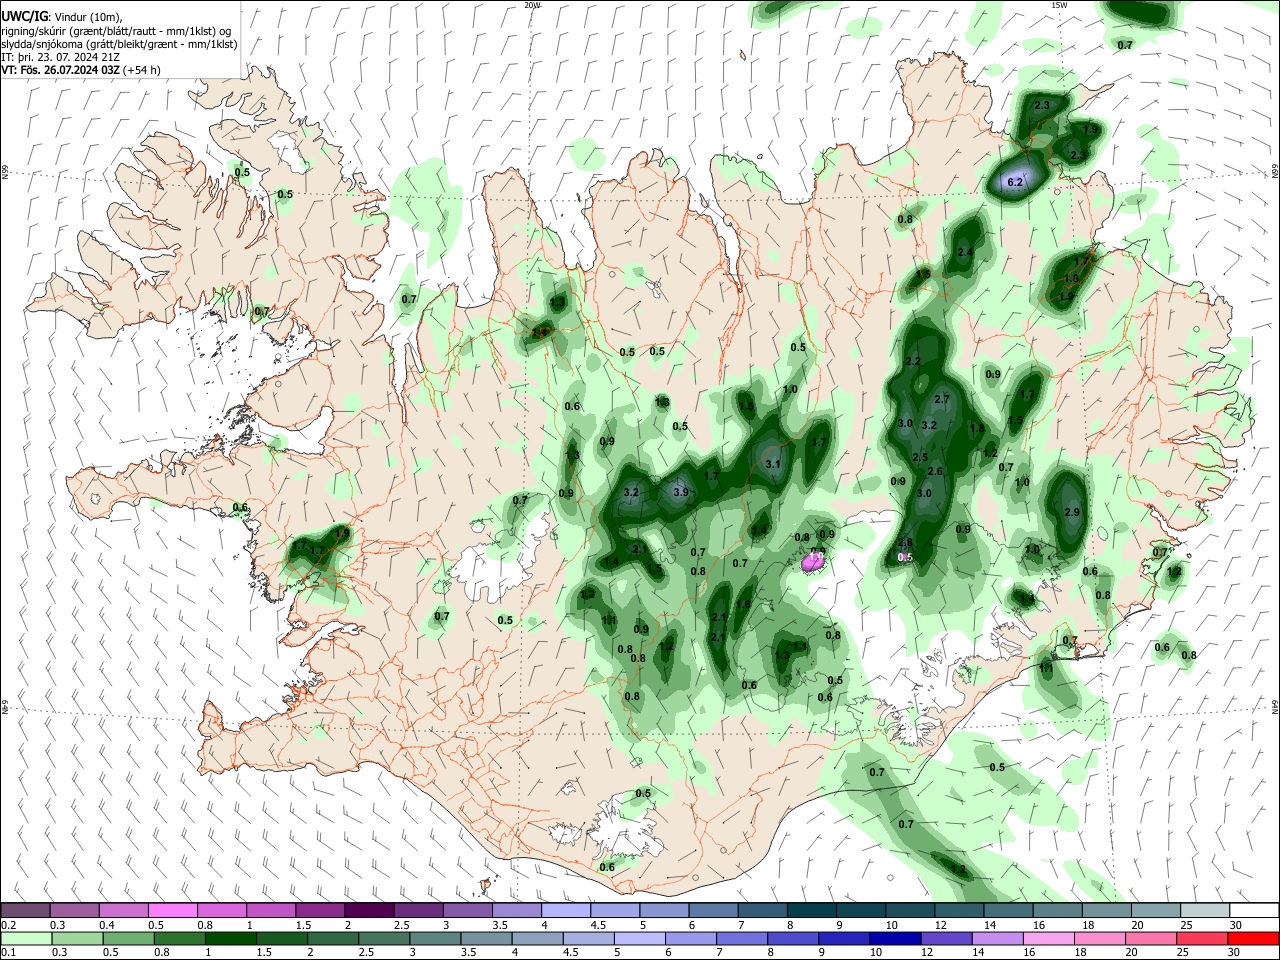Click the red 30 mm swatch in the rain legend row
This screenshot has width=1280, height=960.
[x=1253, y=938]
